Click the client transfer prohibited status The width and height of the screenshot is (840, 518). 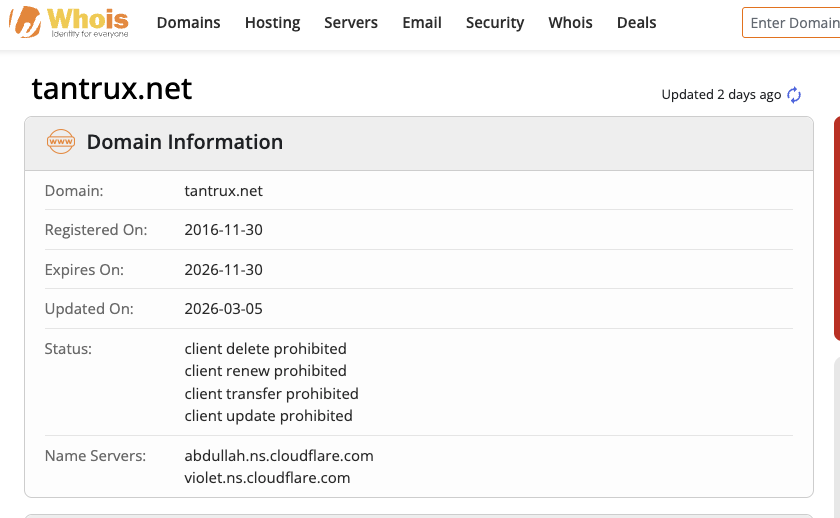coord(271,394)
